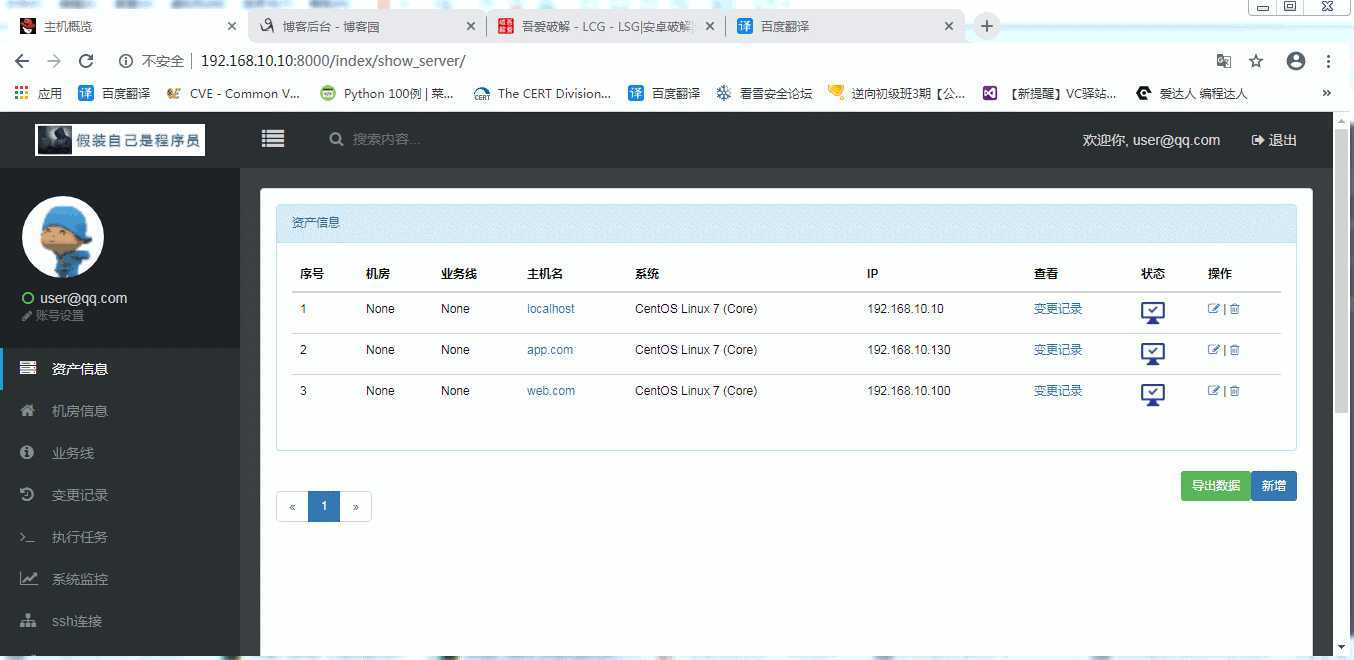Click status monitor icon for web.com
This screenshot has width=1354, height=660.
pos(1153,395)
